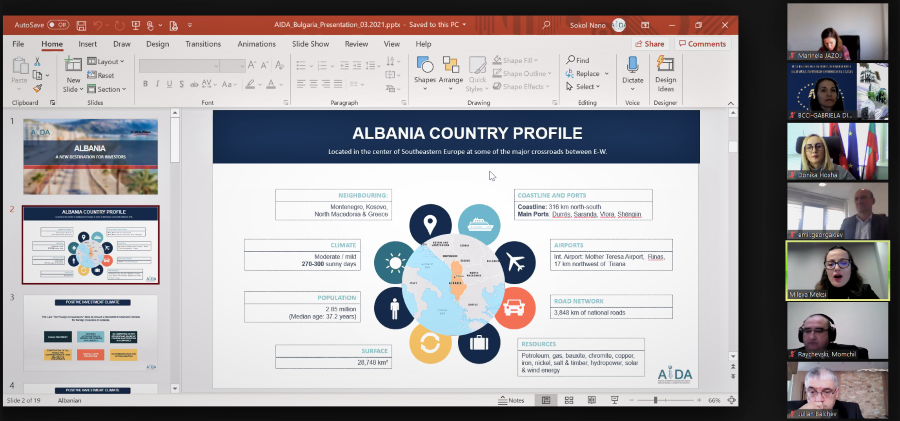Click the 66% zoom level
Screen dimensions: 900x421
coord(714,400)
